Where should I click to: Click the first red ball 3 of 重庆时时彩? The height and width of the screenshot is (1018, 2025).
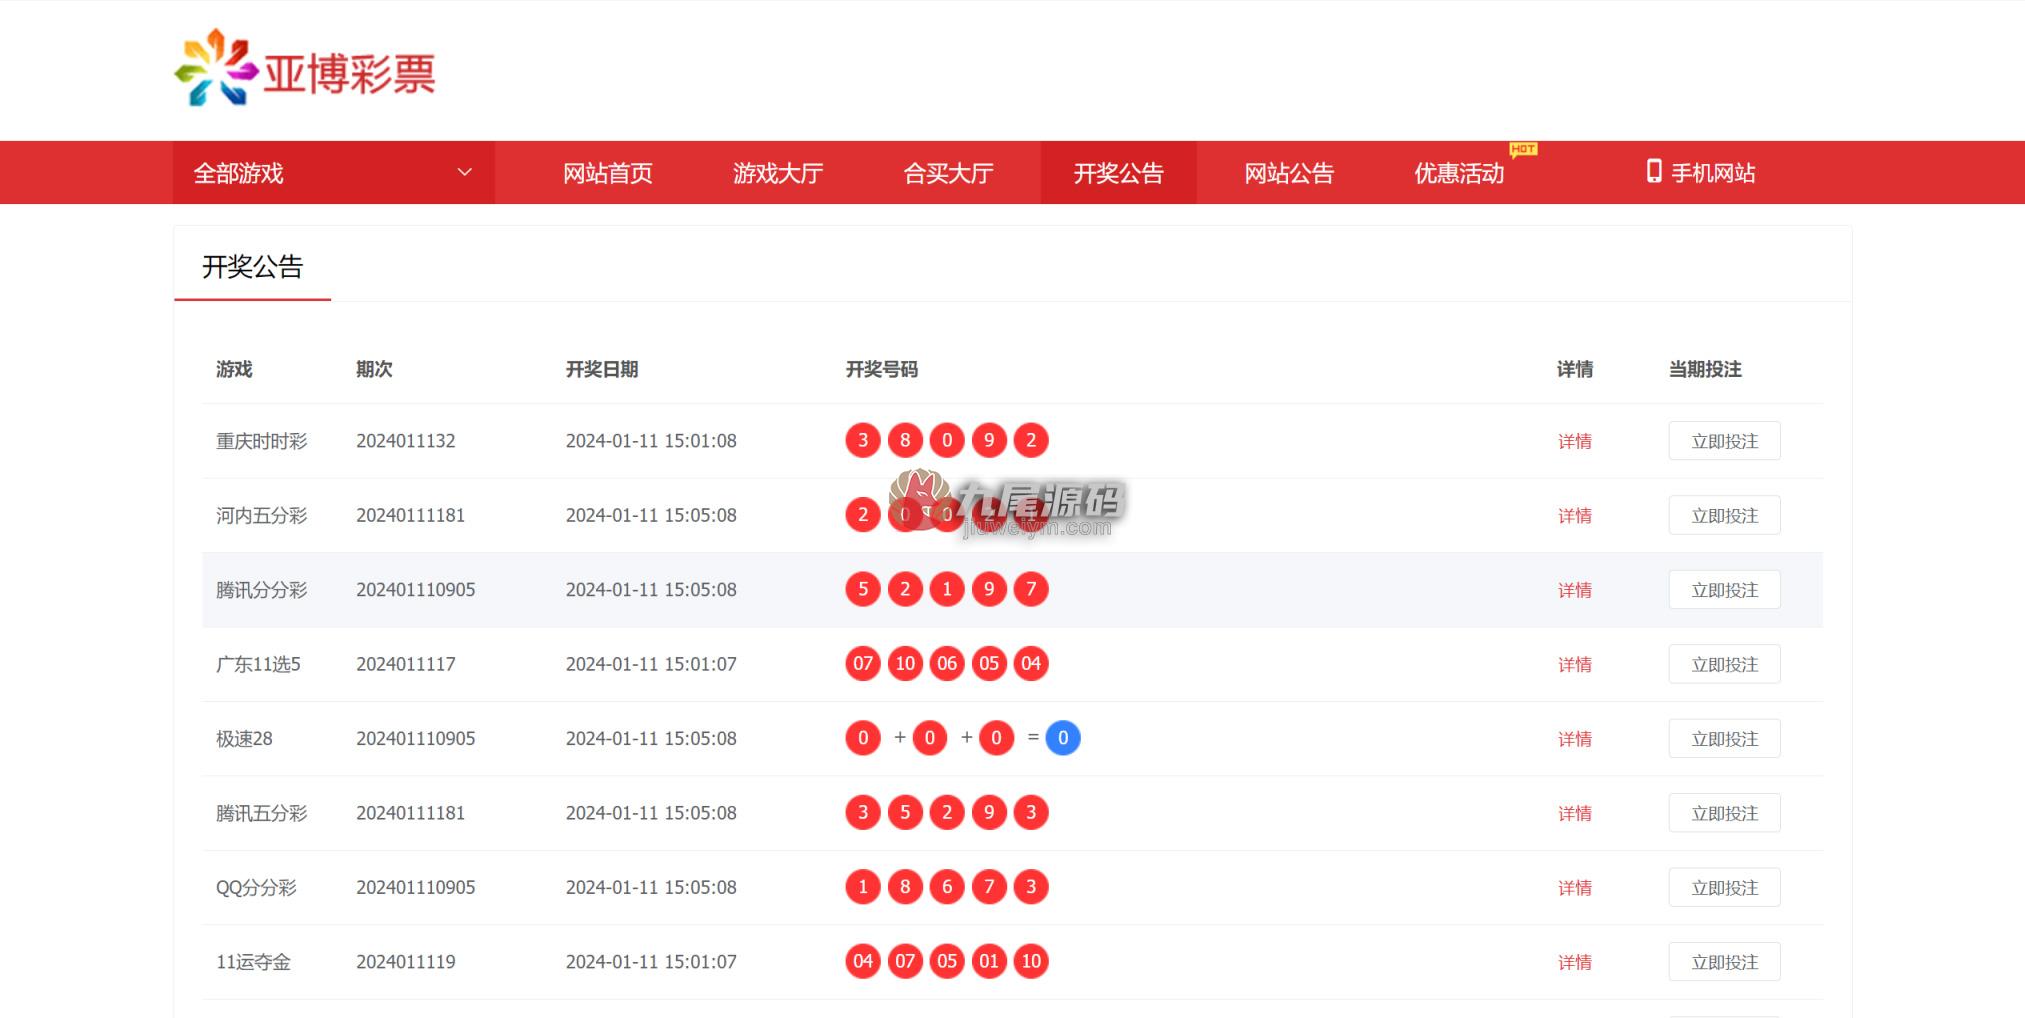click(863, 440)
